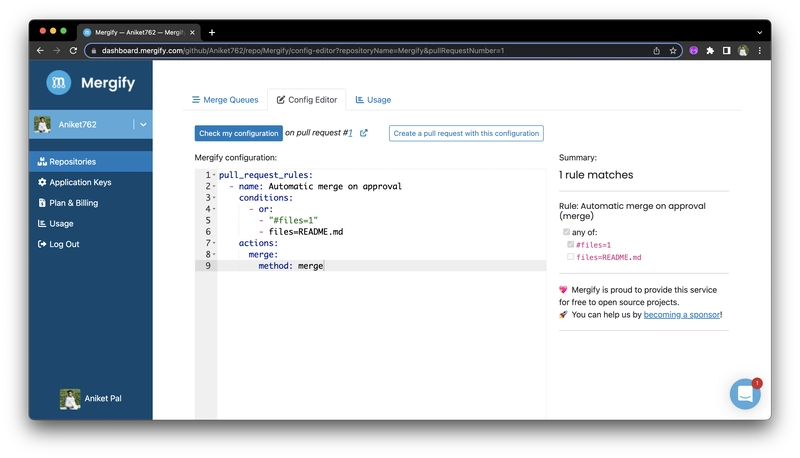Click the Merge Queues list icon
This screenshot has height=458, width=800.
[196, 100]
